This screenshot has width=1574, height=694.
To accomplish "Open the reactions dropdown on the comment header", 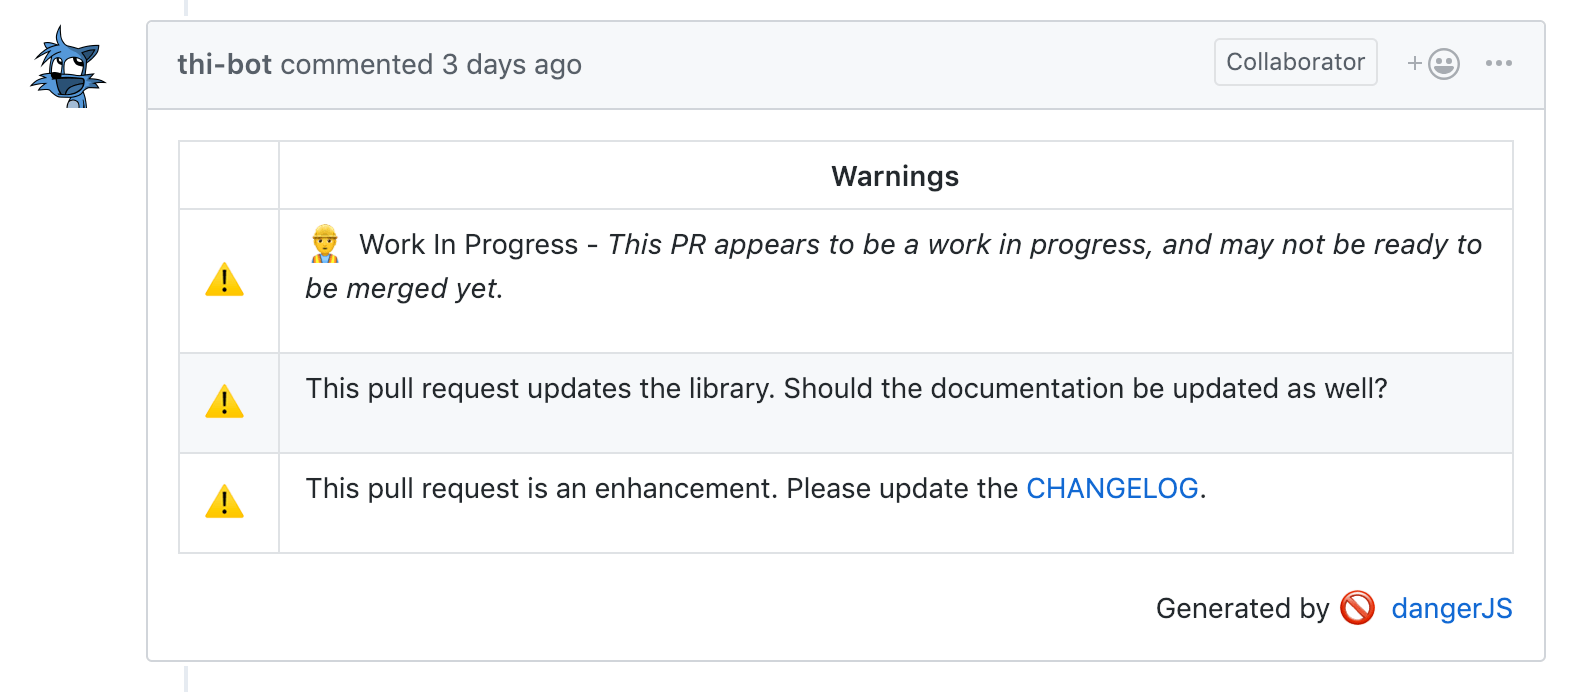I will 1442,62.
